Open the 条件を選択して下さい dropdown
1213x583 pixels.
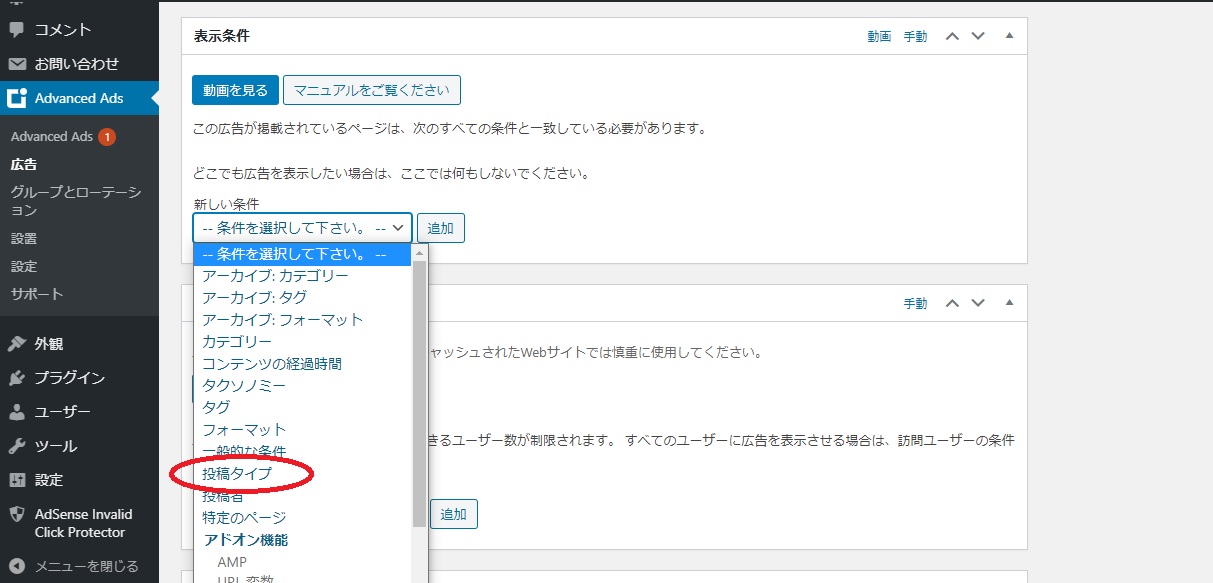coord(302,228)
